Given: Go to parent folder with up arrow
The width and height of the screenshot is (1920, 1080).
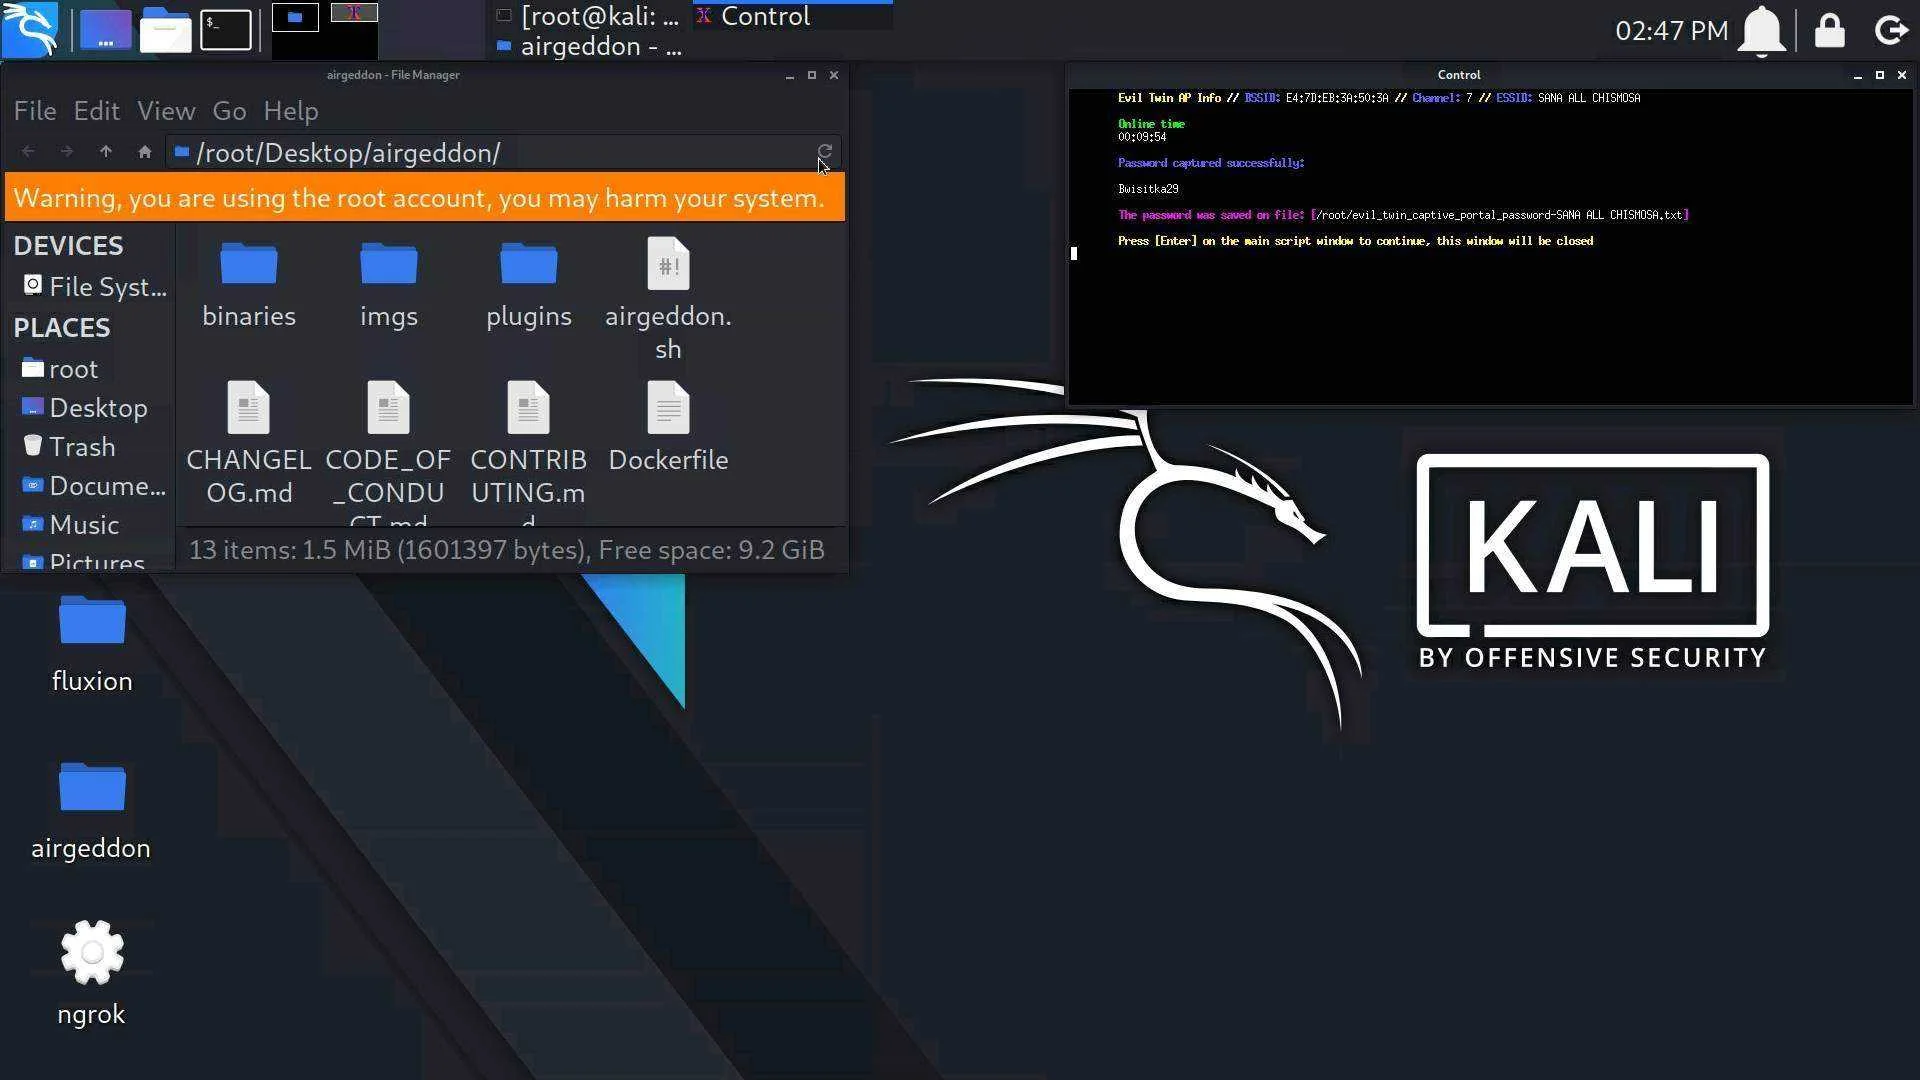Looking at the screenshot, I should [x=105, y=152].
